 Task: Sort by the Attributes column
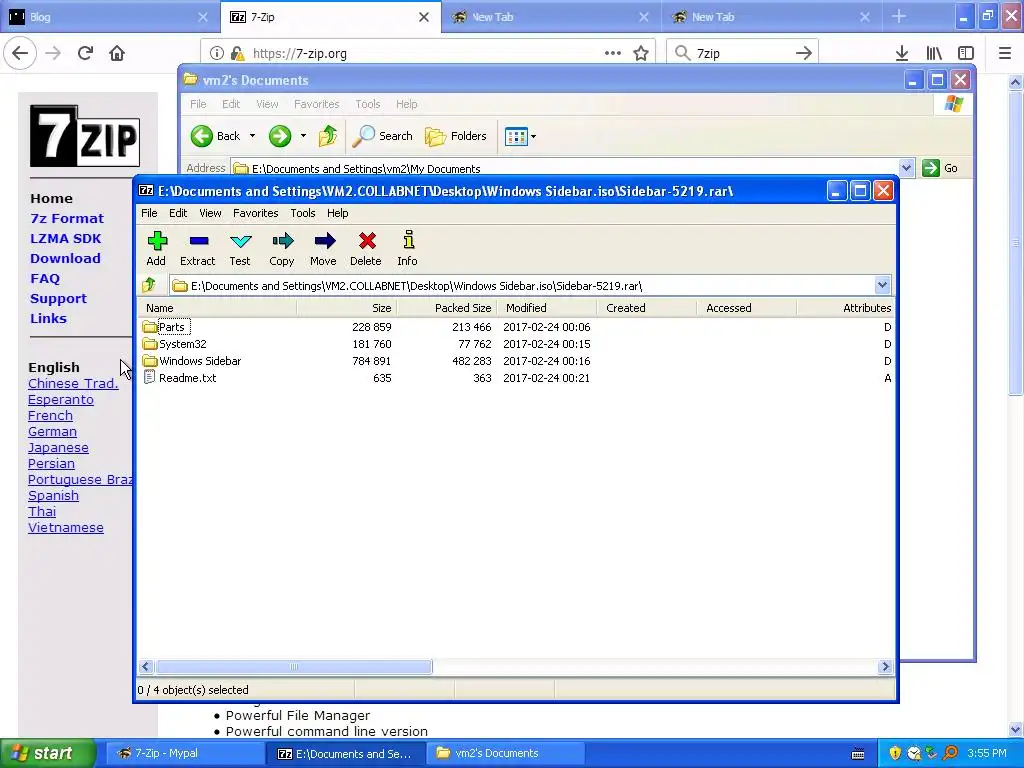pyautogui.click(x=846, y=308)
